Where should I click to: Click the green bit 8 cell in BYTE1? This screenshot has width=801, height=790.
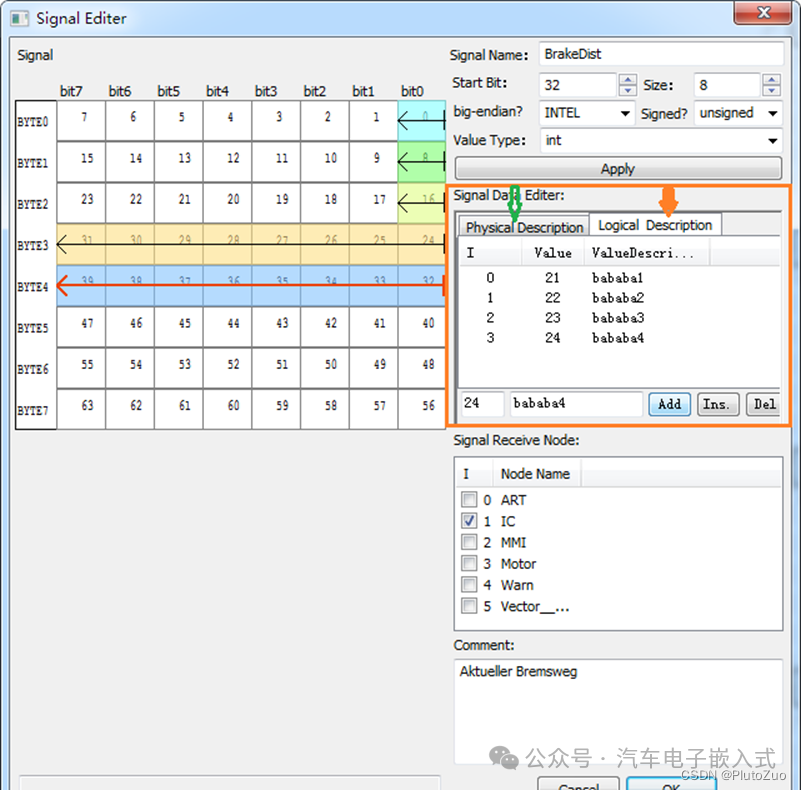422,162
